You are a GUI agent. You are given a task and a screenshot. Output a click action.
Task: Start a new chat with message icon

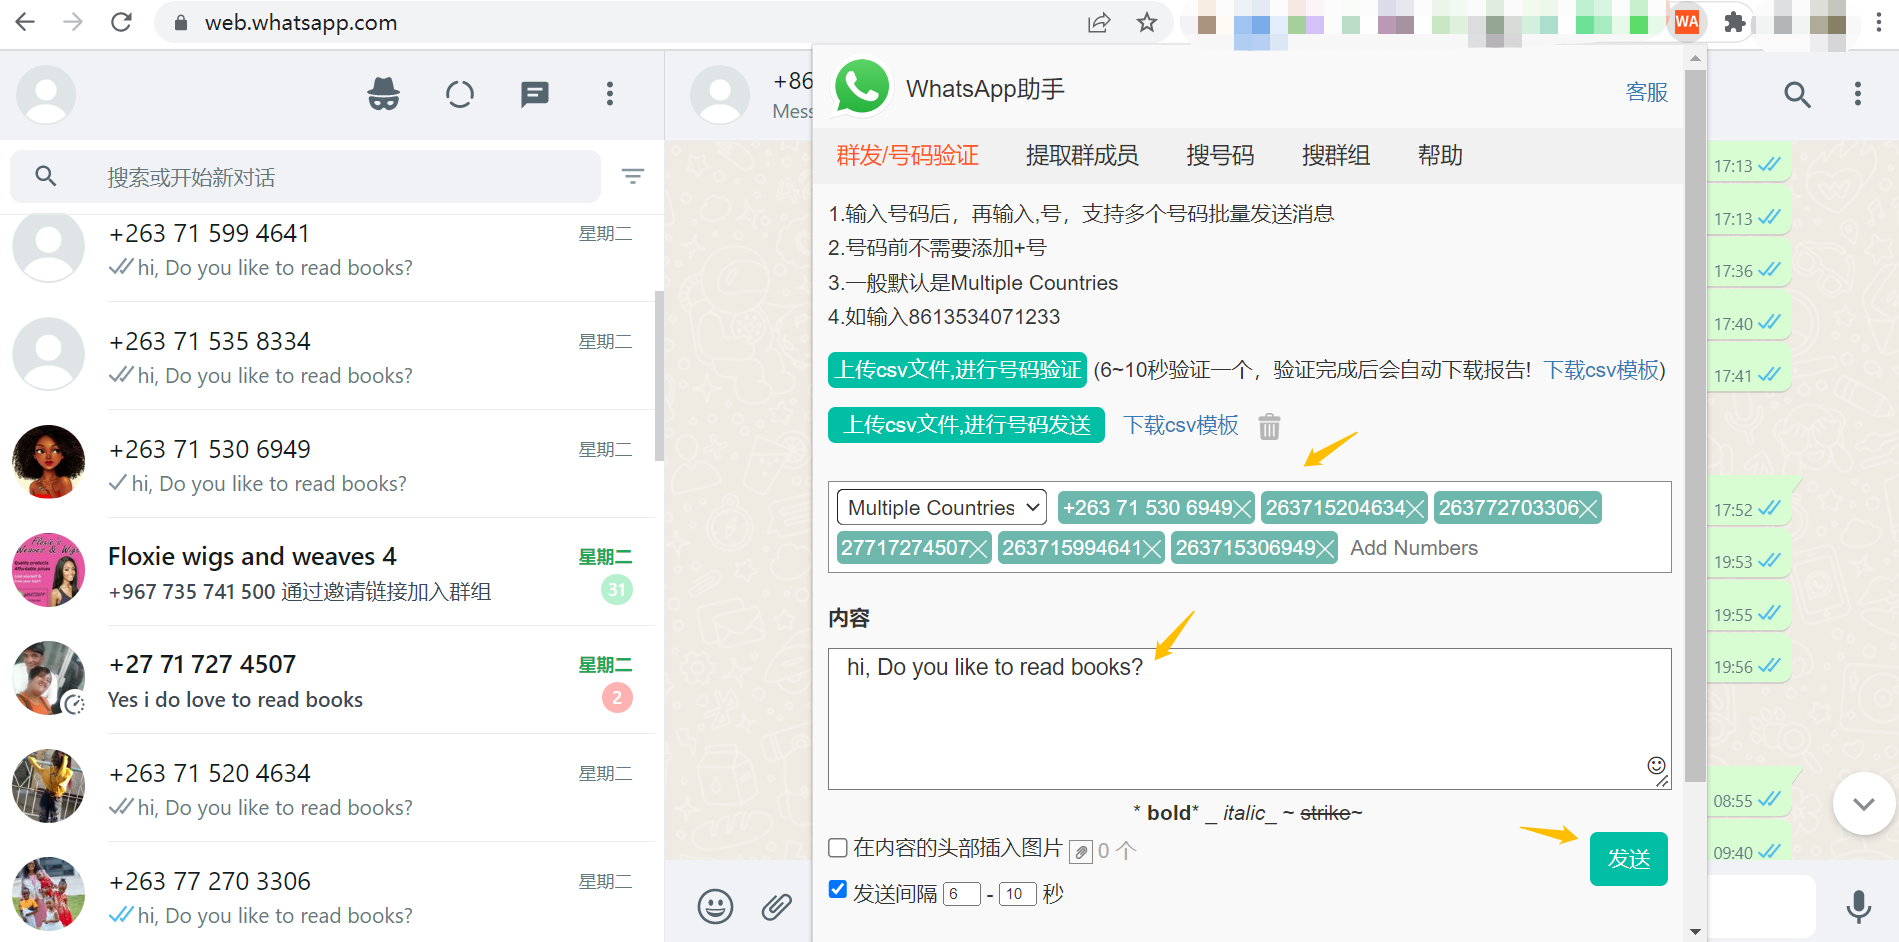coord(535,95)
